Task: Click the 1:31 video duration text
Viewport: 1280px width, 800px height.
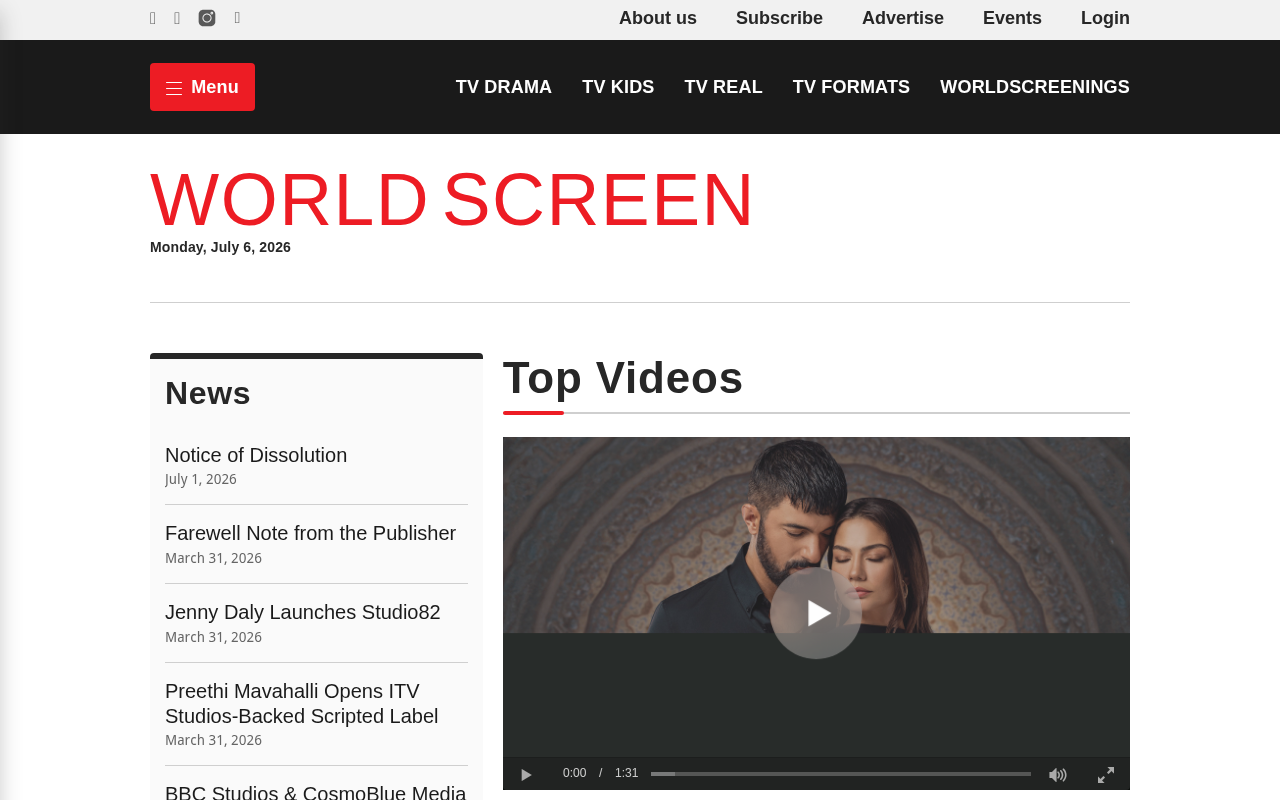Action: [626, 773]
